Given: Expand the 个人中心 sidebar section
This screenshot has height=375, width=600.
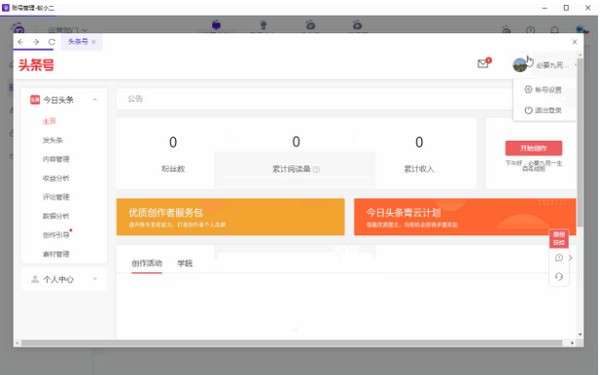Looking at the screenshot, I should 95,279.
